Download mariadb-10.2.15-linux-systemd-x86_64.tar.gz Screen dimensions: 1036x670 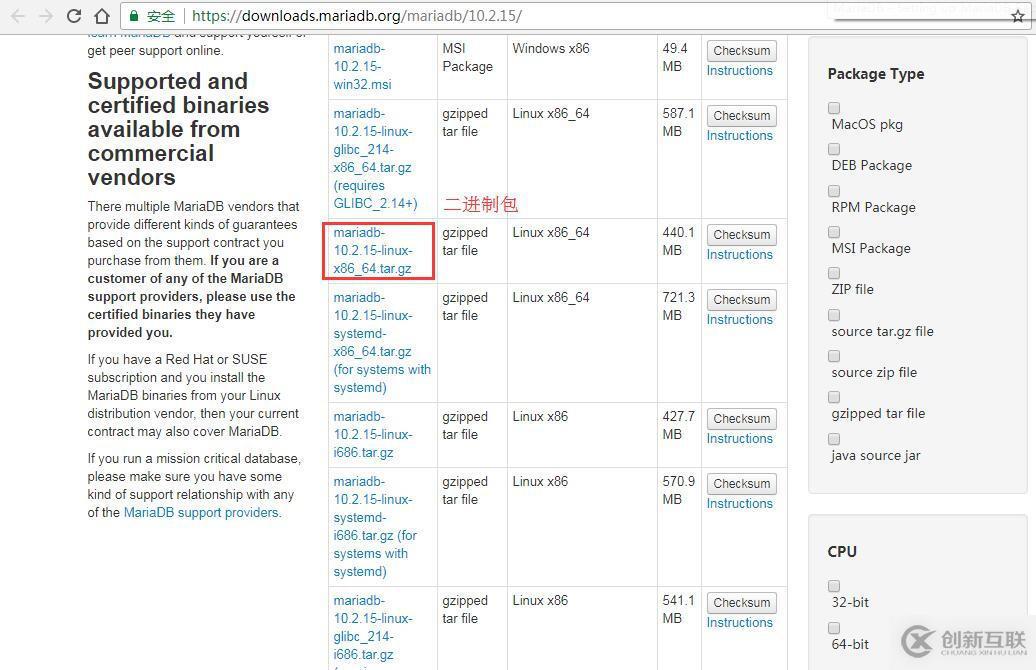coord(382,342)
